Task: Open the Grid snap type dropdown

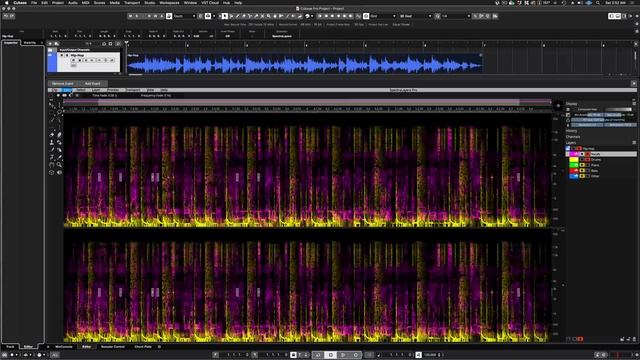Action: tap(383, 16)
